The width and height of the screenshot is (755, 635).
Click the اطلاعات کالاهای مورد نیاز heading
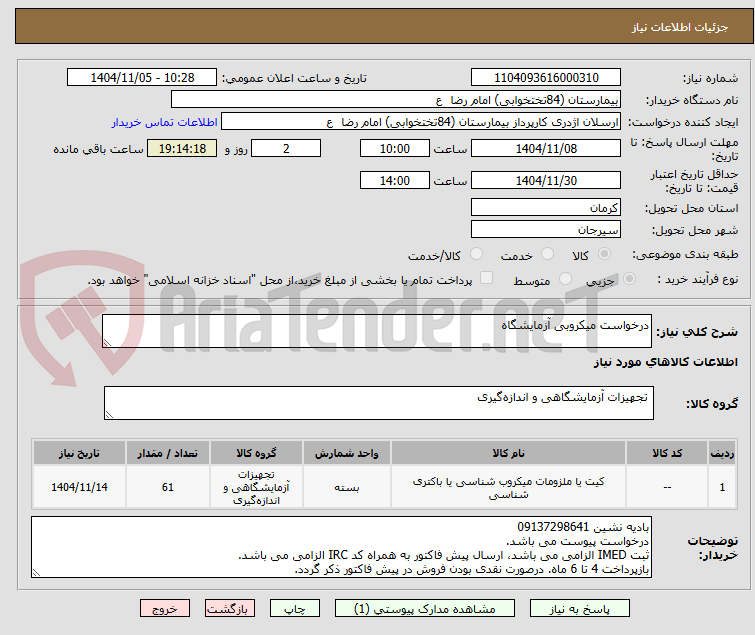point(665,362)
